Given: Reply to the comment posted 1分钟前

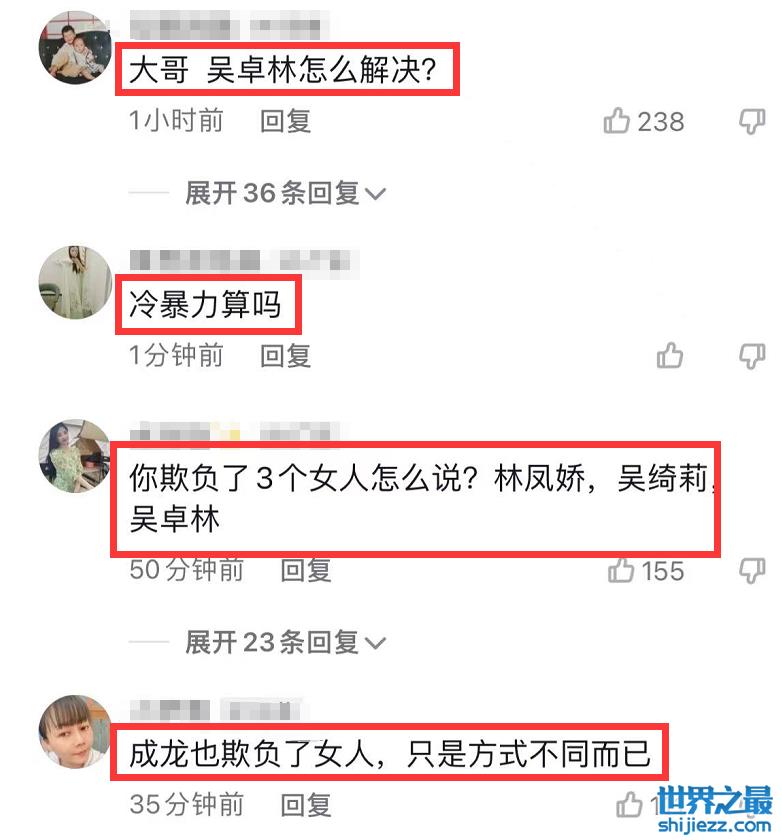Looking at the screenshot, I should [285, 356].
